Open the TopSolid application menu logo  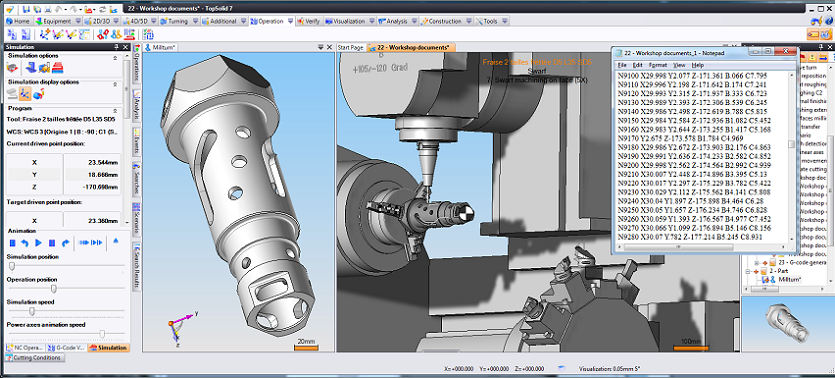tap(9, 10)
